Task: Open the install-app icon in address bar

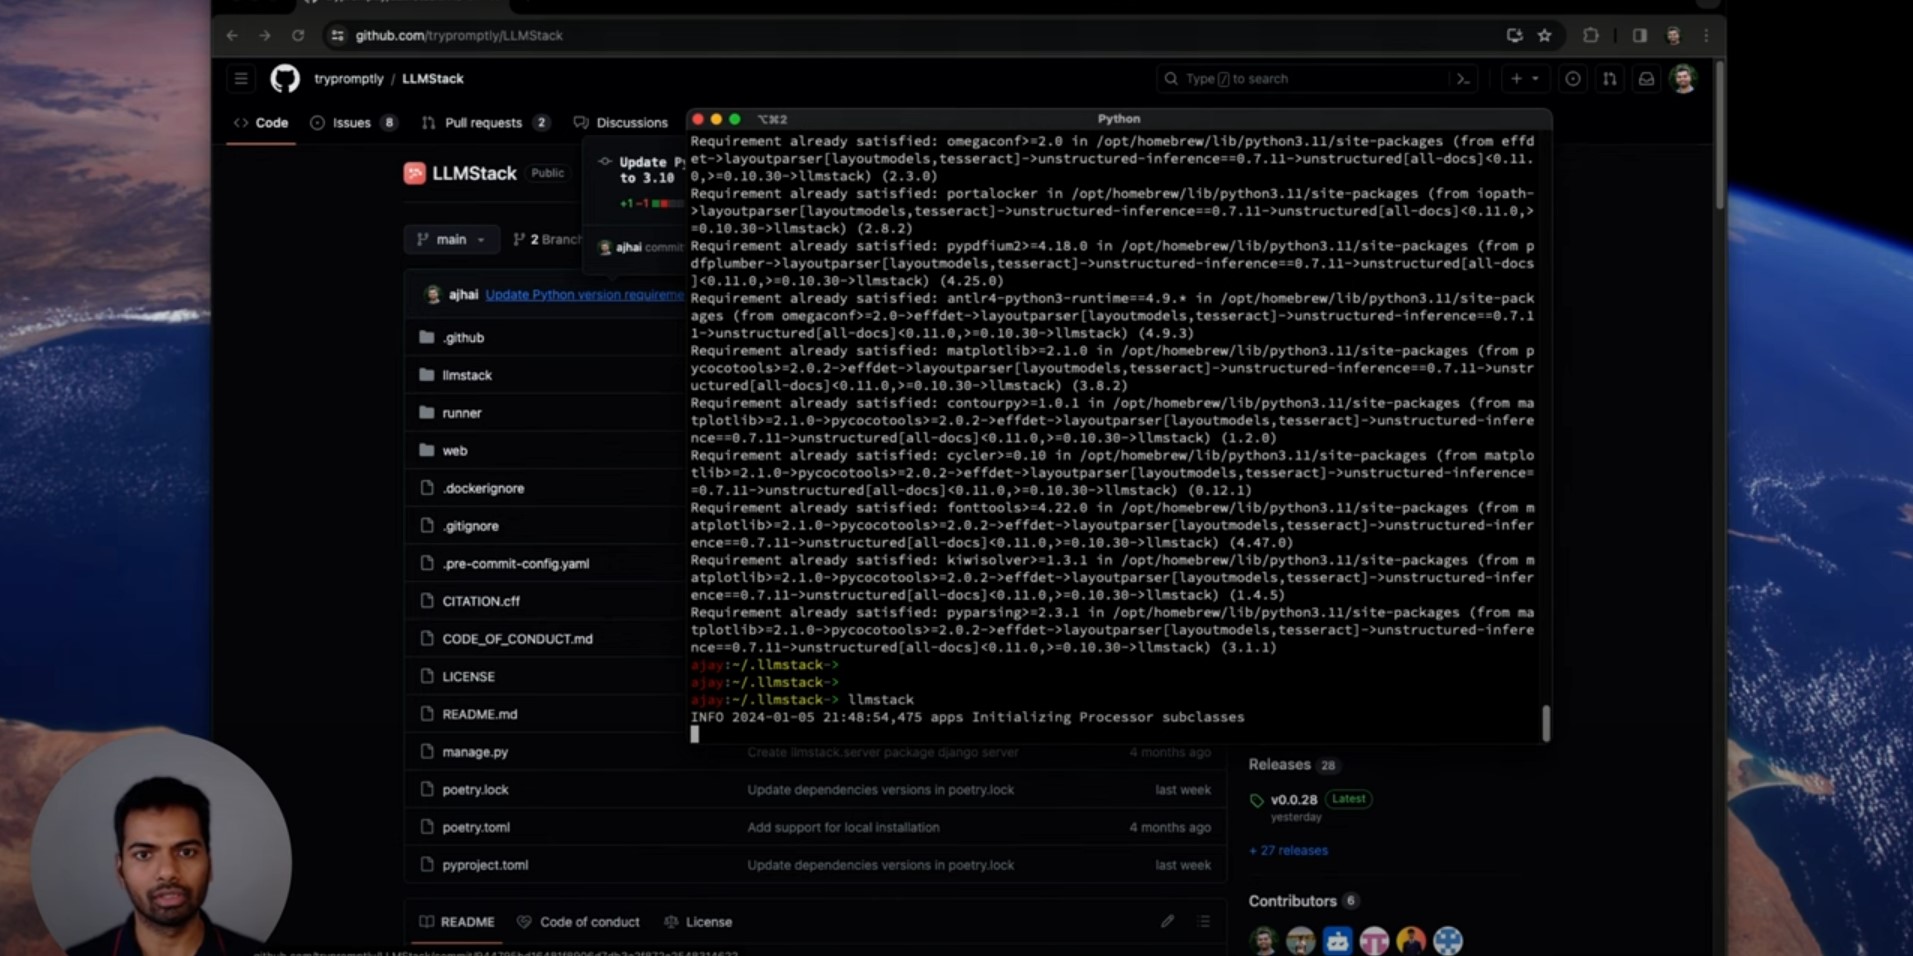Action: coord(1514,35)
